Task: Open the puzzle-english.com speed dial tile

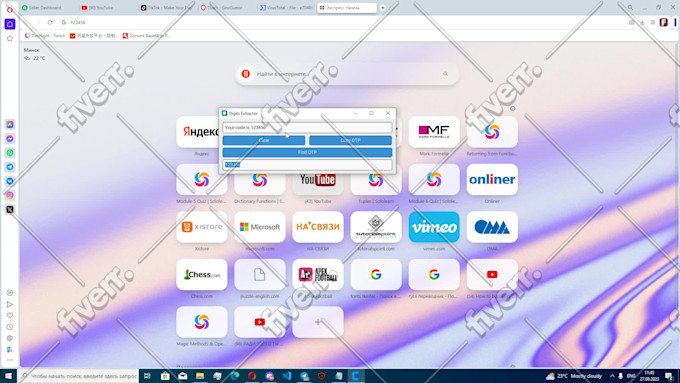Action: click(260, 275)
